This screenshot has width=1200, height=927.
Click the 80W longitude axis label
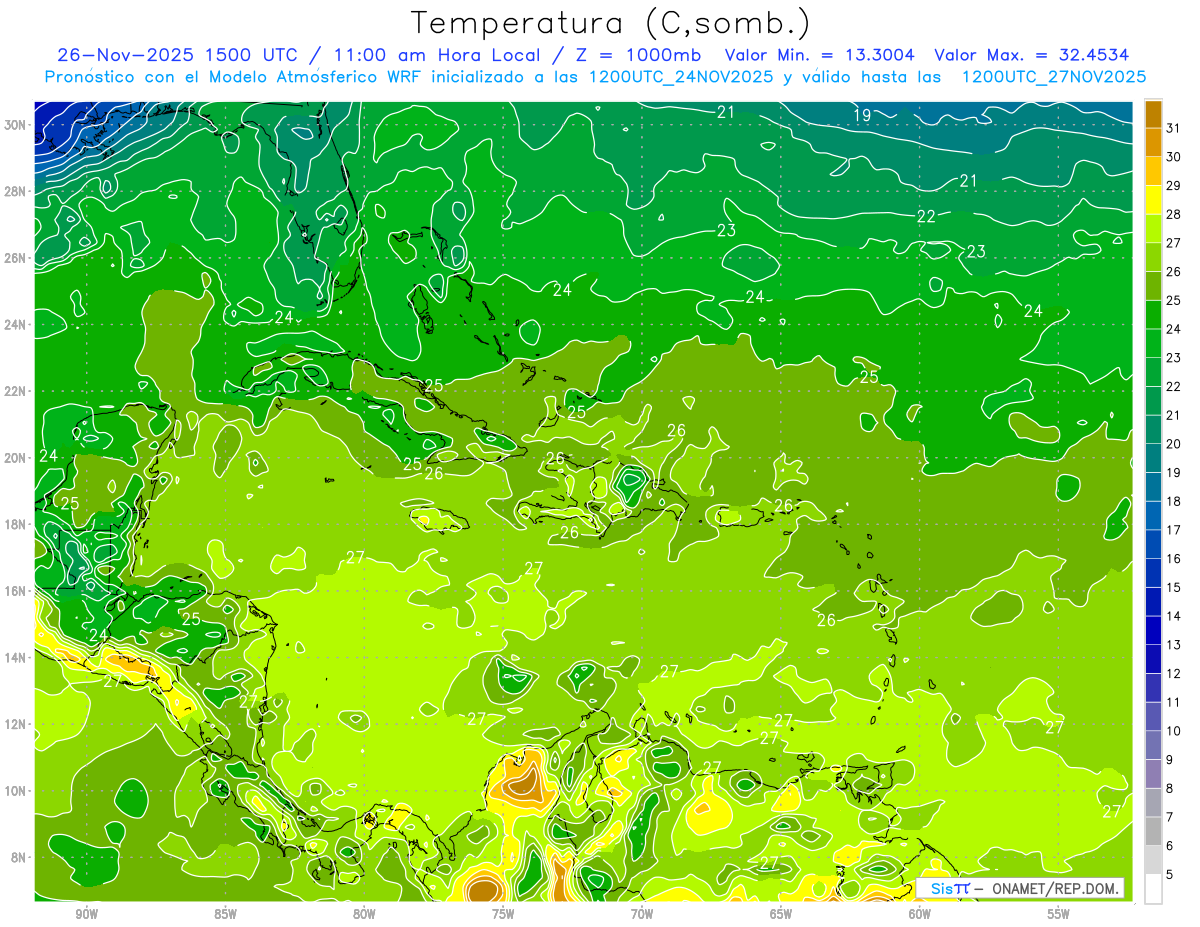(x=364, y=915)
